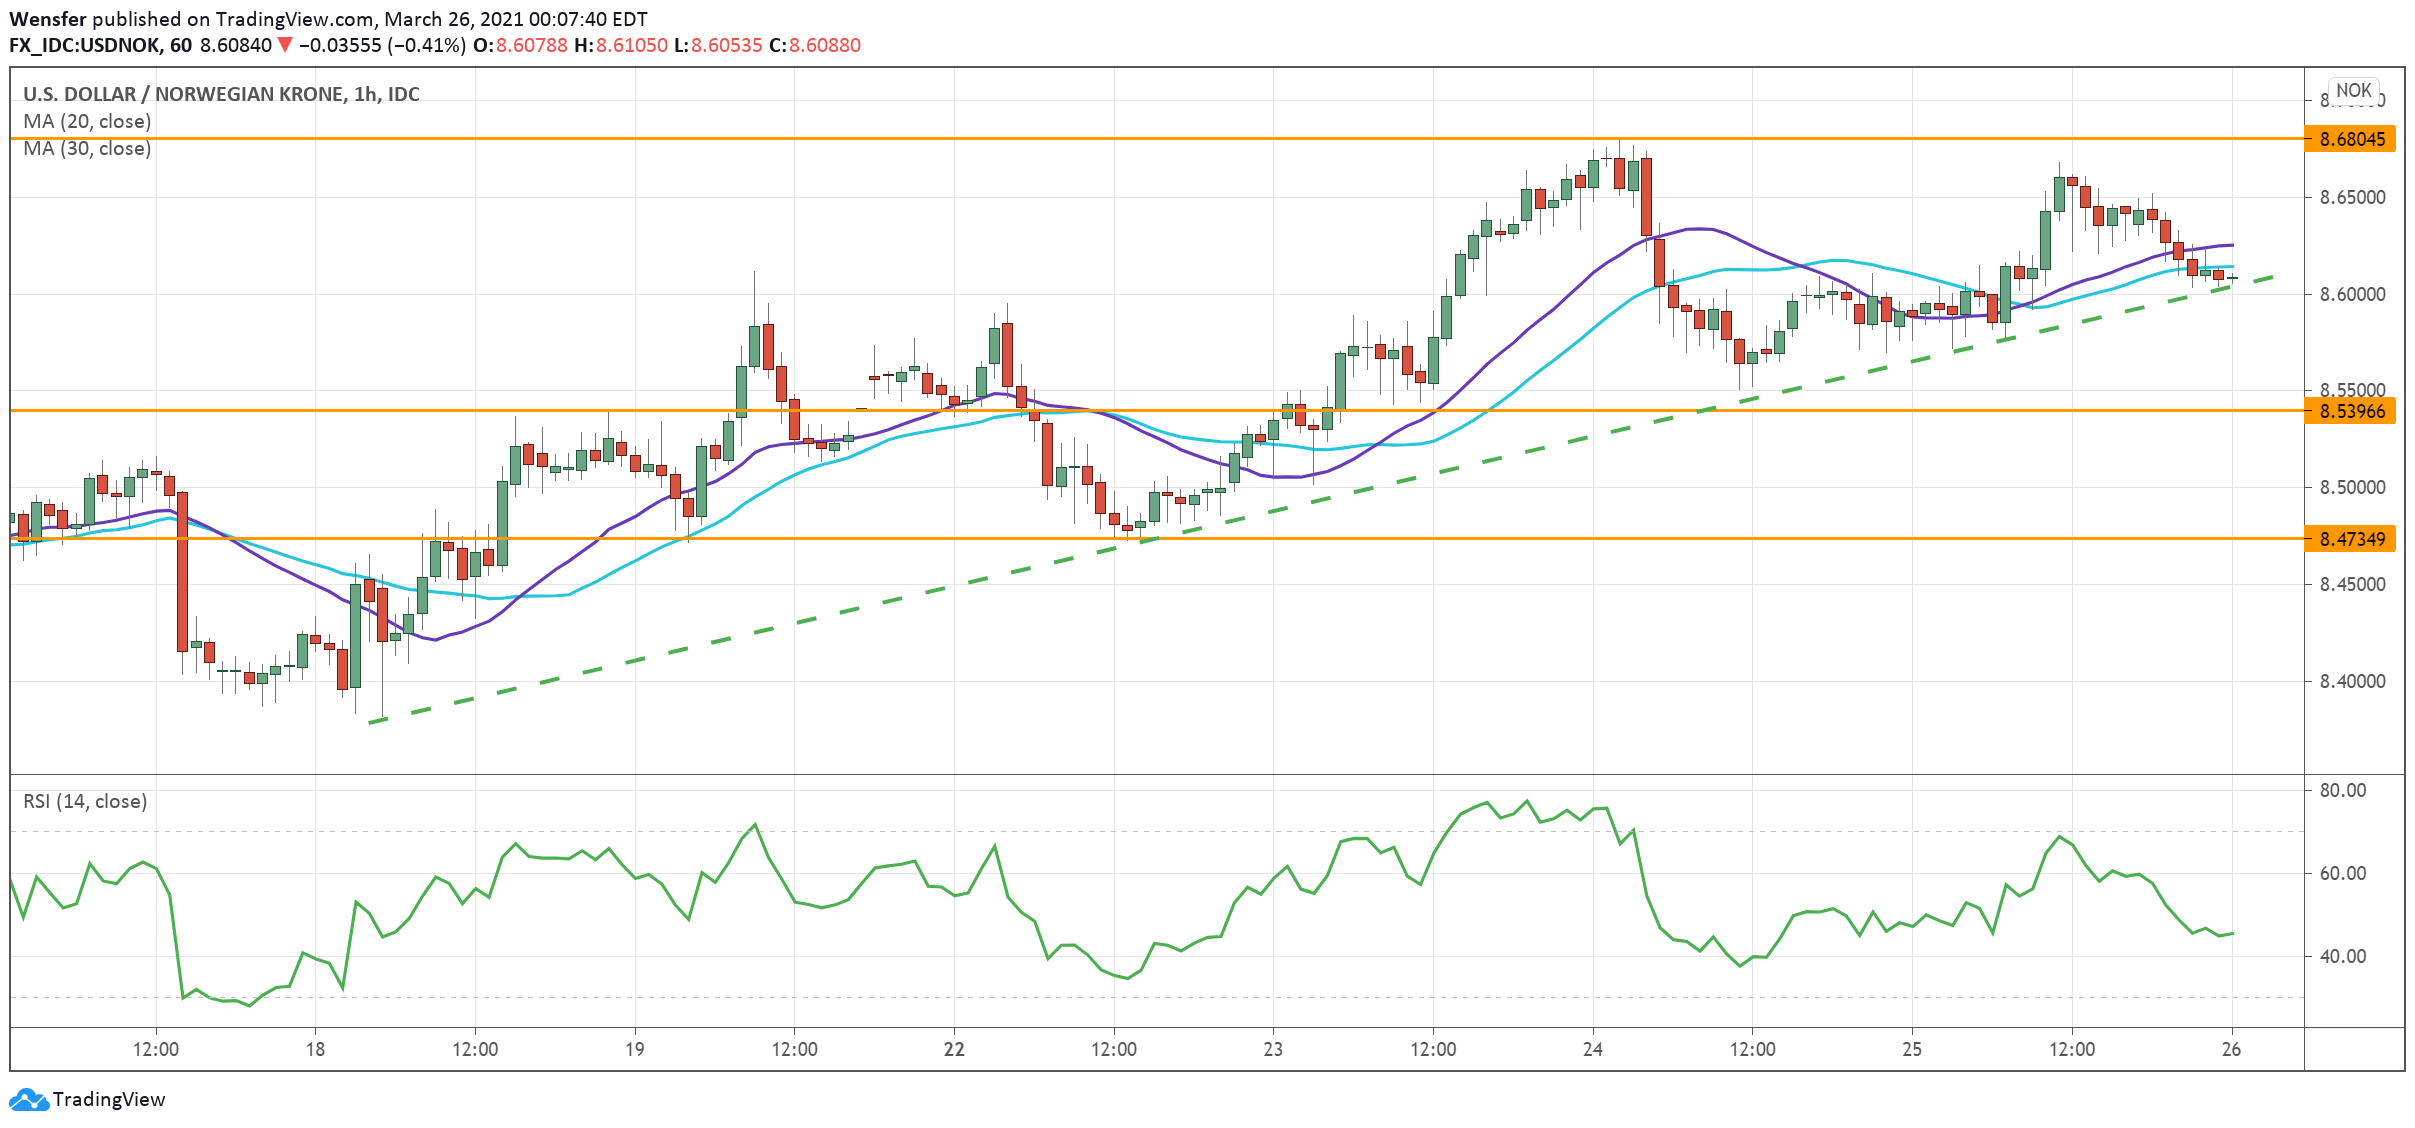Click the RSI (14, close) indicator label
Screen dimensions: 2415x1128
pyautogui.click(x=85, y=801)
